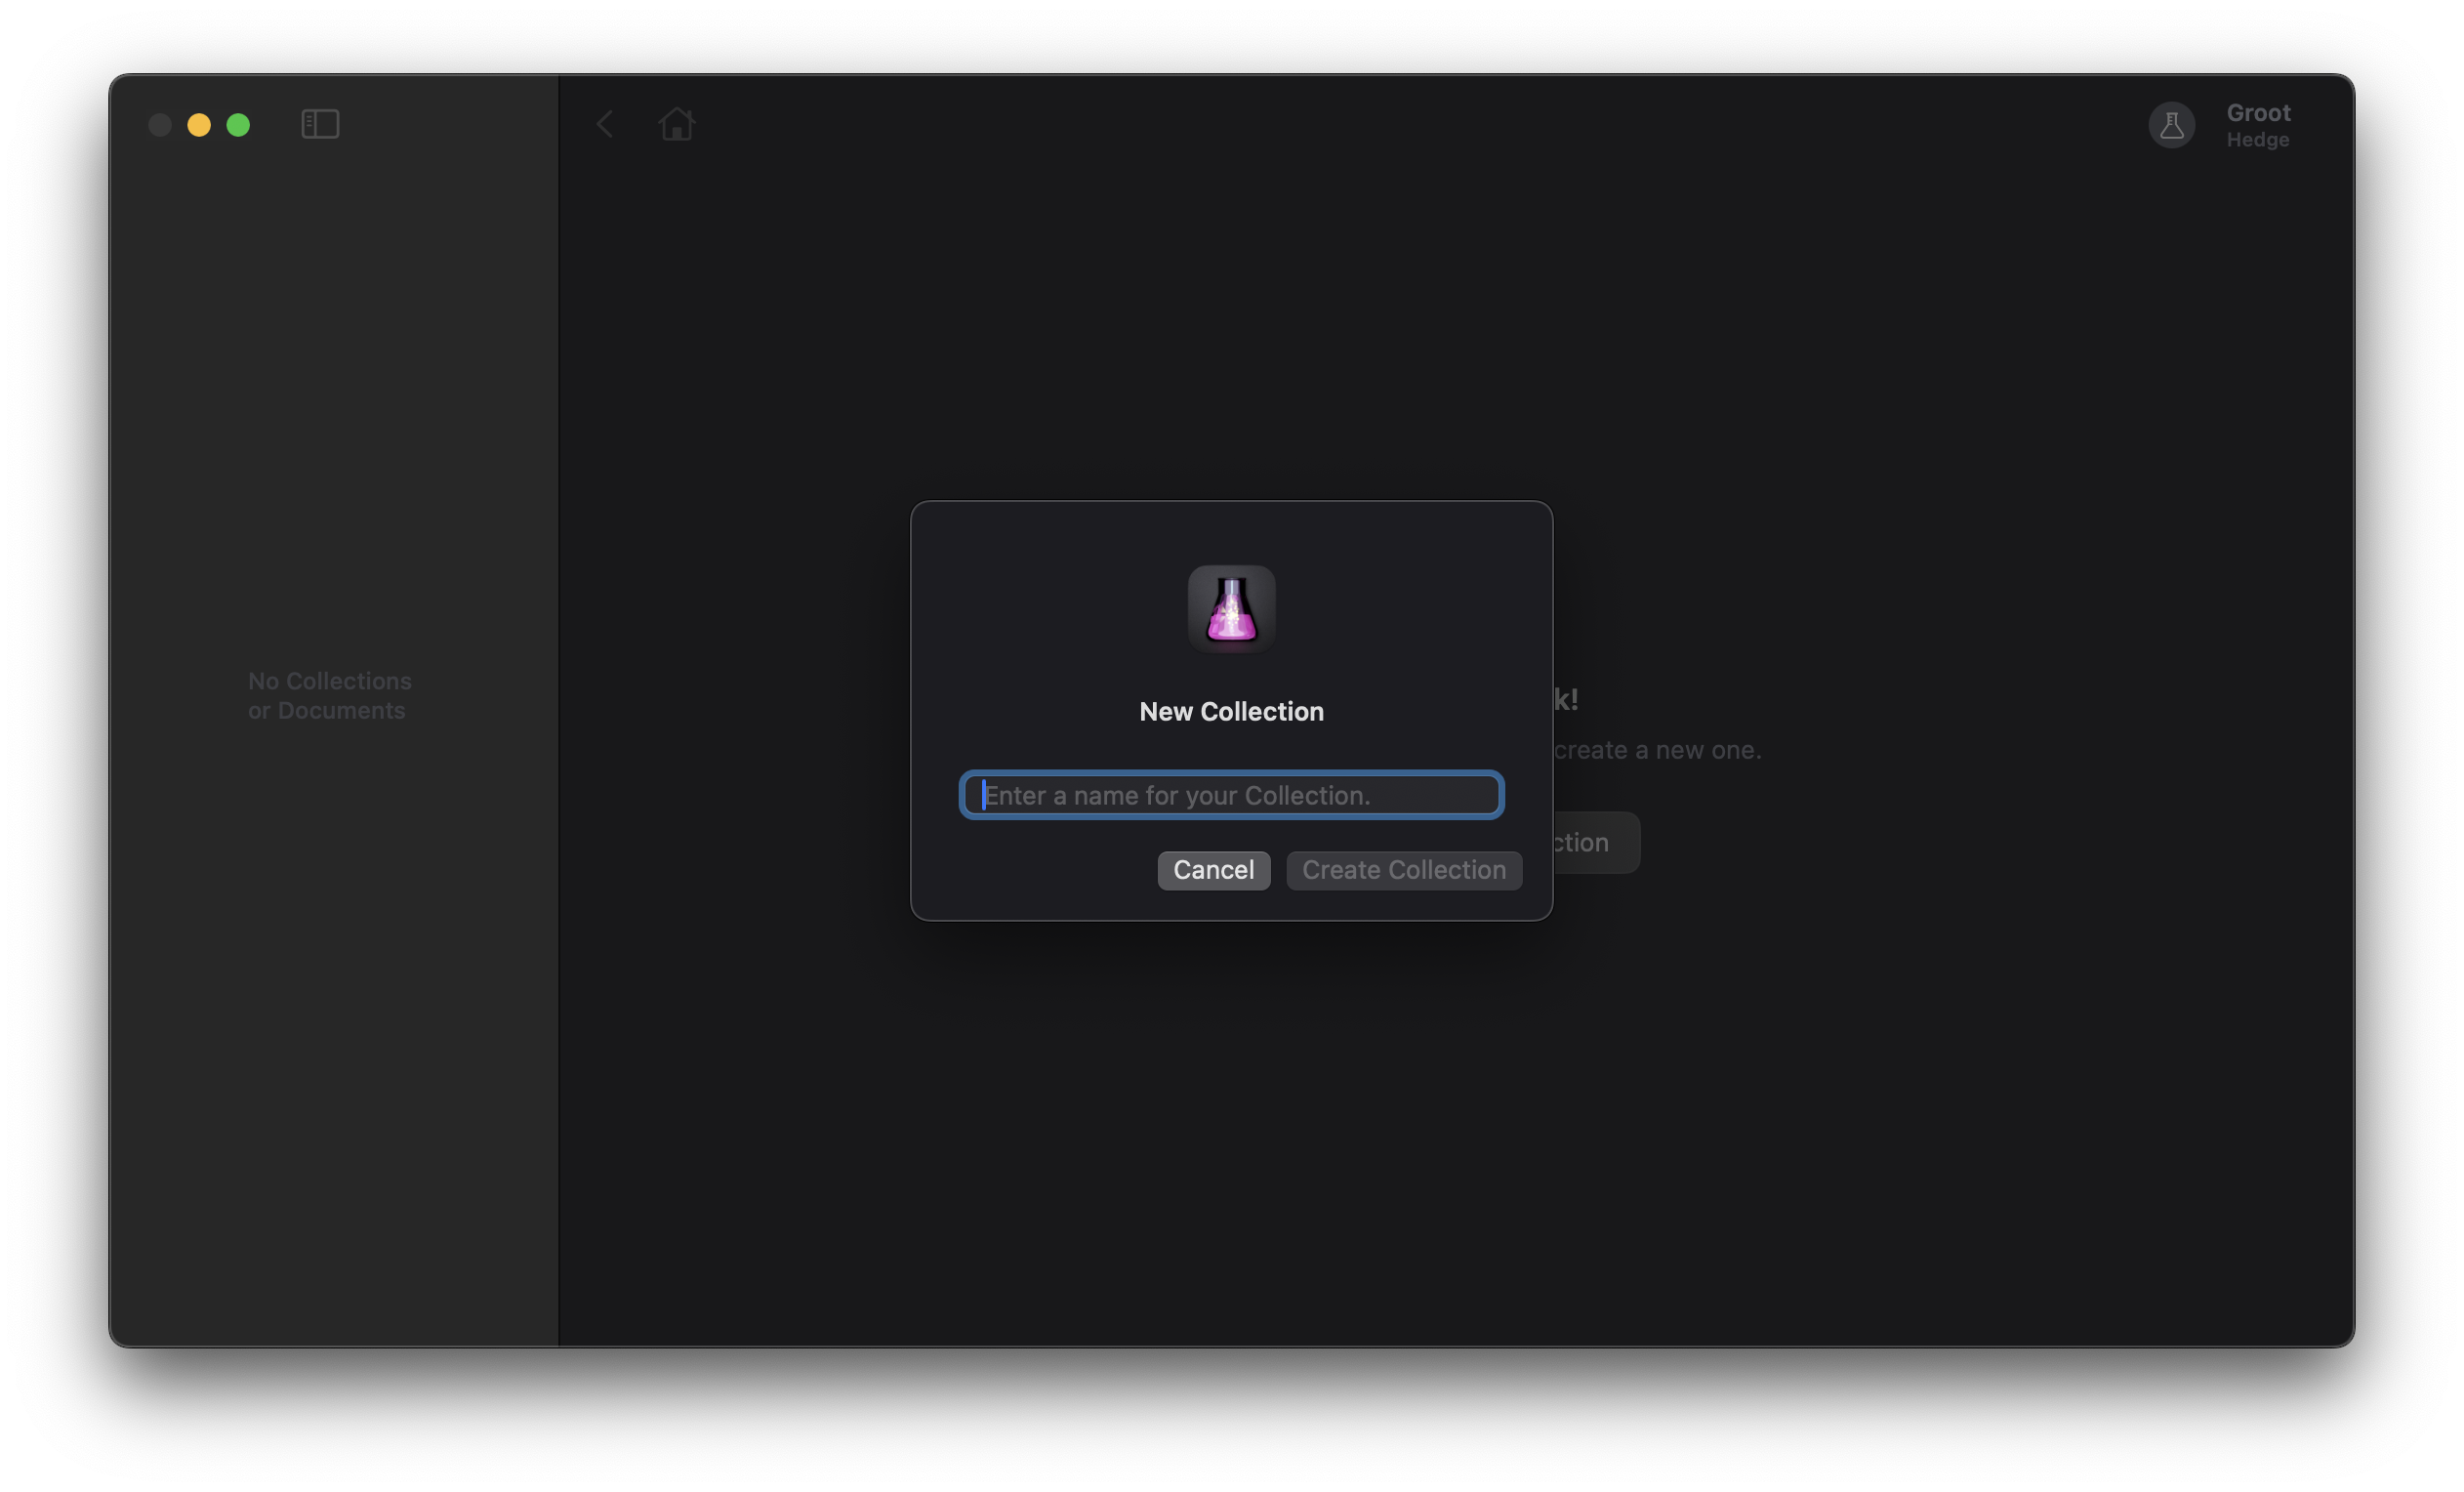2464x1492 pixels.
Task: Click the New Collection dialog title
Action: click(x=1231, y=711)
